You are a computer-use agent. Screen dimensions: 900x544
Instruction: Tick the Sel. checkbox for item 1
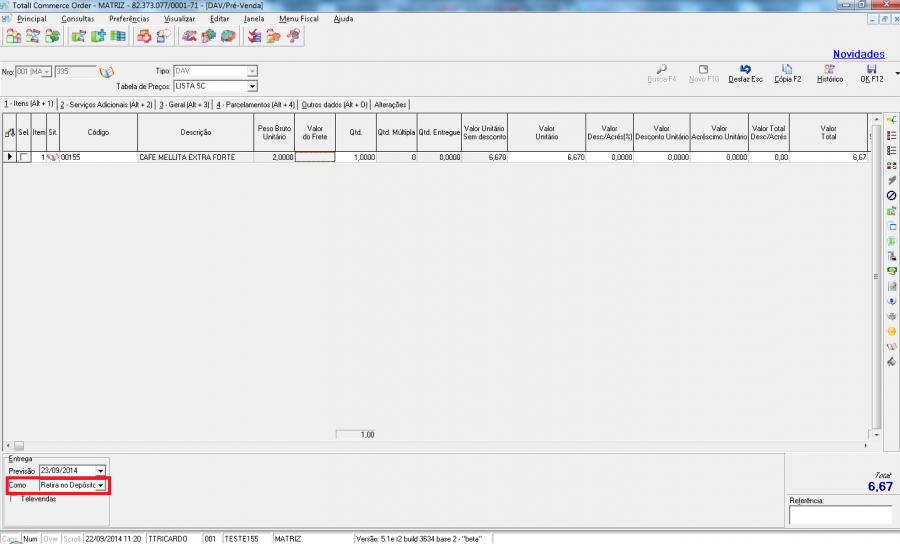pos(24,158)
